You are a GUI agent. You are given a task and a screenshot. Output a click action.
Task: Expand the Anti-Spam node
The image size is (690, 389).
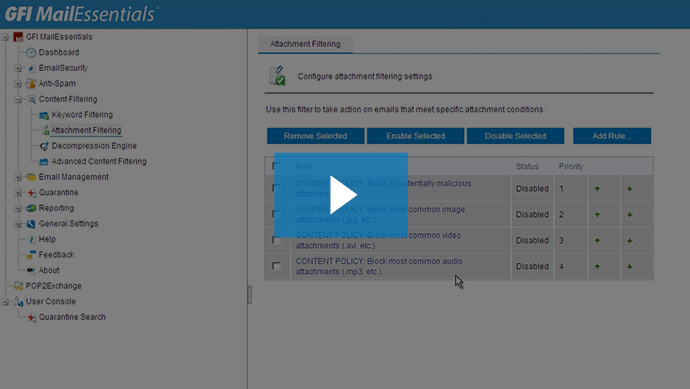pos(18,84)
